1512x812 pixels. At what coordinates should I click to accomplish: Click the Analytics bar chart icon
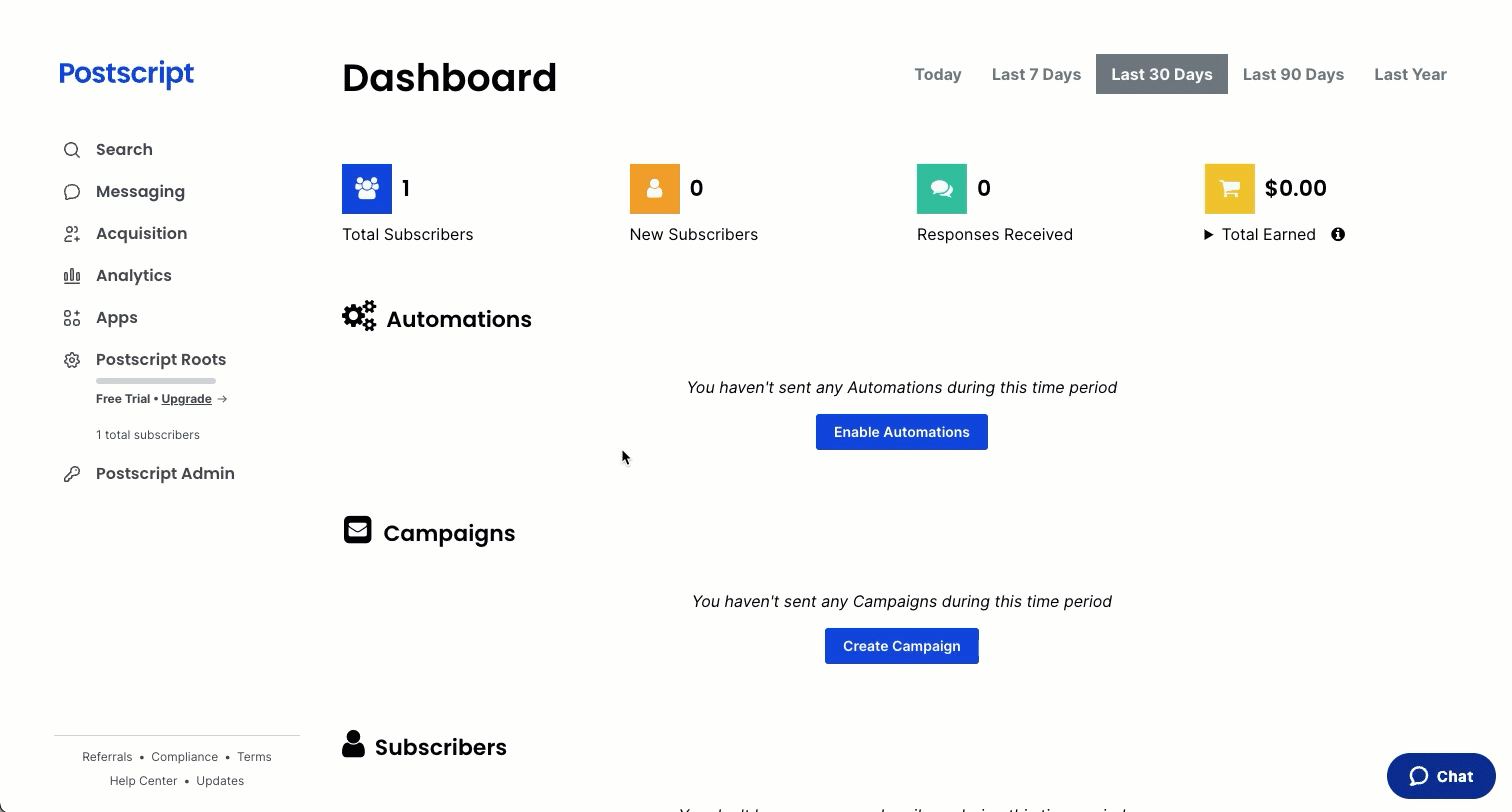click(71, 275)
